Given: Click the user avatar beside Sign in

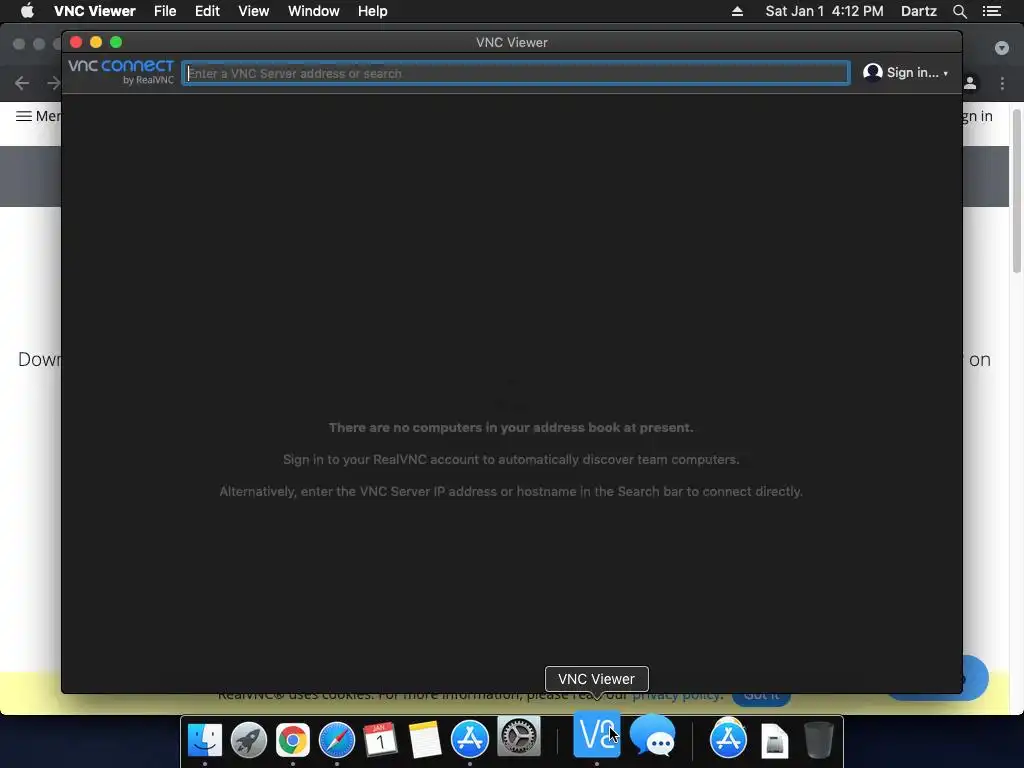Looking at the screenshot, I should [x=872, y=72].
